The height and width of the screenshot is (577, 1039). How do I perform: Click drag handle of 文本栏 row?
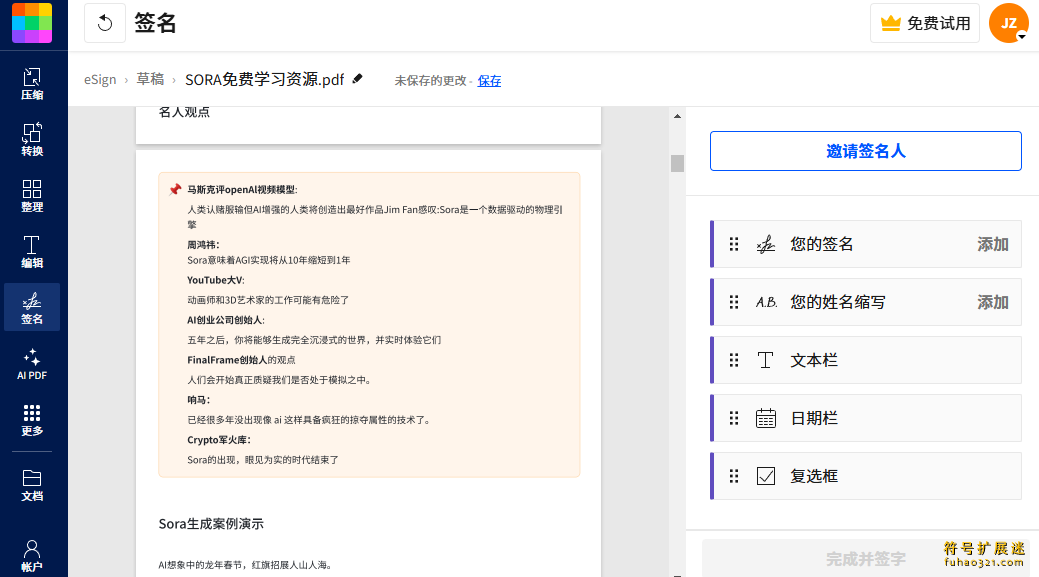click(x=734, y=360)
